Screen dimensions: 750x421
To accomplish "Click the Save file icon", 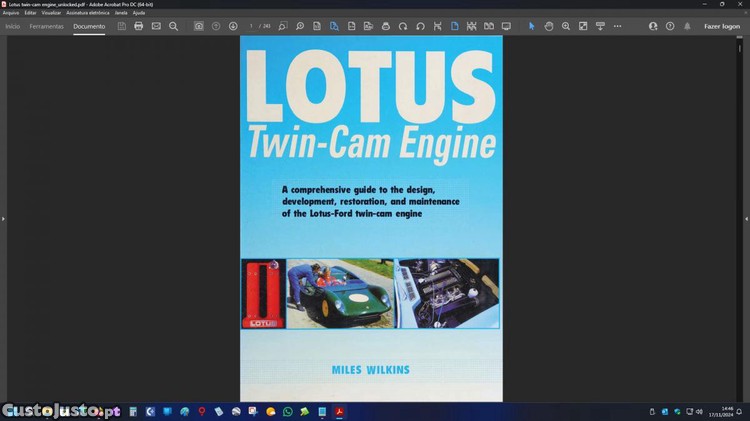I will coord(122,26).
